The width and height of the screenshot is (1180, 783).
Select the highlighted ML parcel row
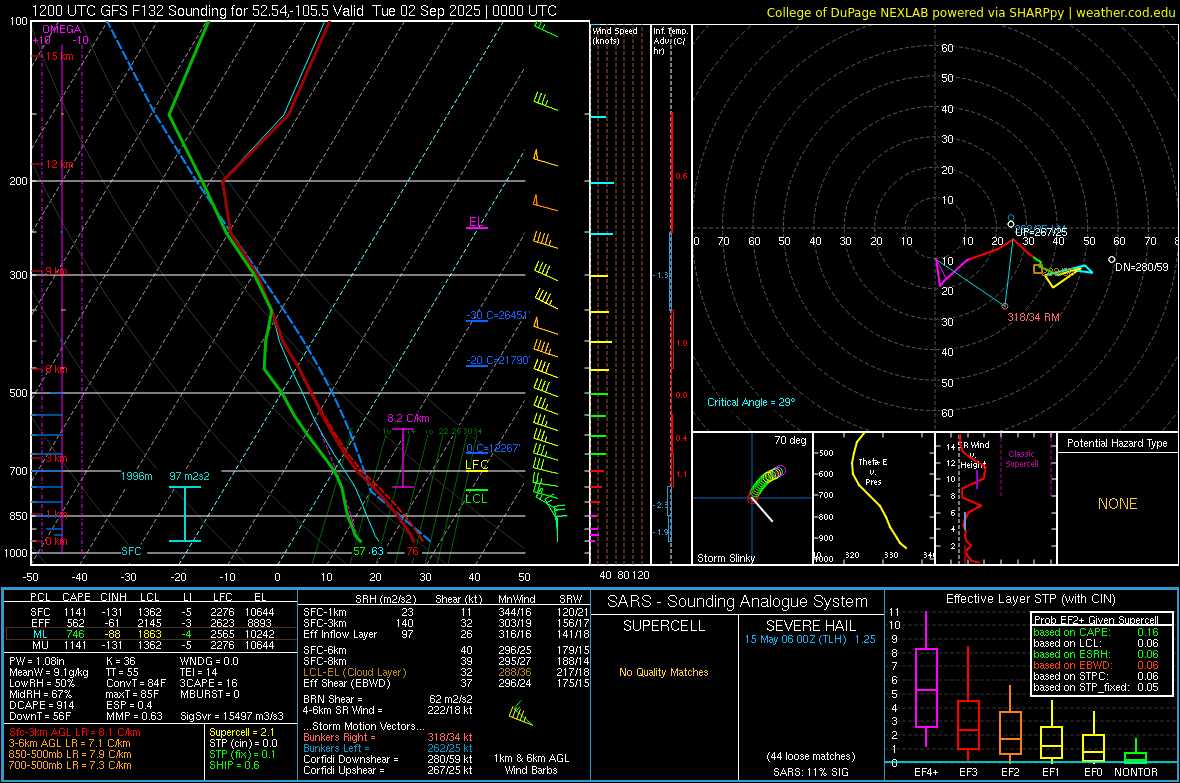pyautogui.click(x=151, y=634)
